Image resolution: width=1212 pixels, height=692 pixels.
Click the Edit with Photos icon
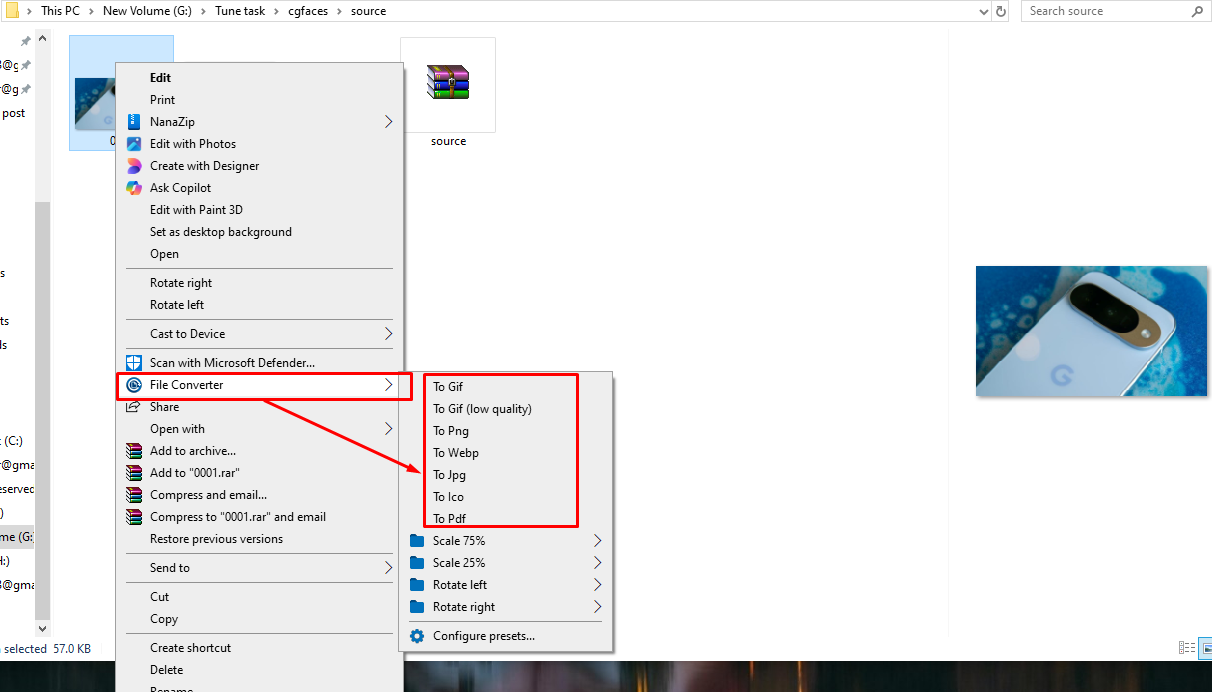(134, 143)
